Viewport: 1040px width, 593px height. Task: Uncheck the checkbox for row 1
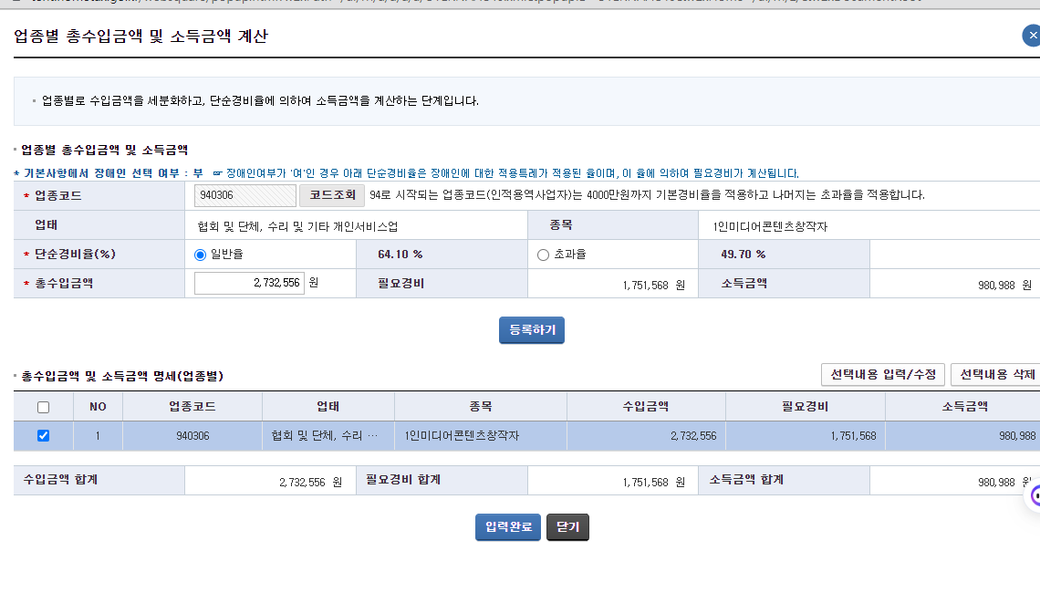[43, 436]
